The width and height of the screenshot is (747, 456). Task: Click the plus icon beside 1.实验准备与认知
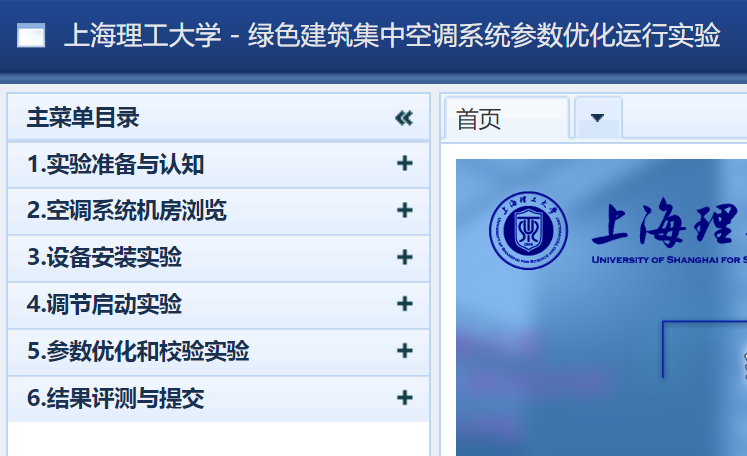(x=404, y=164)
